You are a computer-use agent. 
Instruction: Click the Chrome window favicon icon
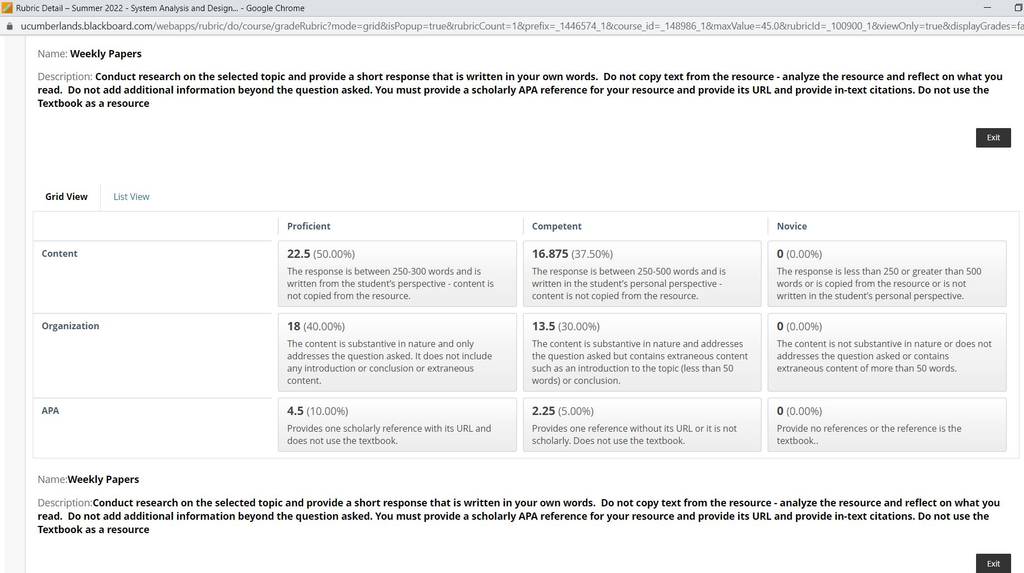point(7,8)
